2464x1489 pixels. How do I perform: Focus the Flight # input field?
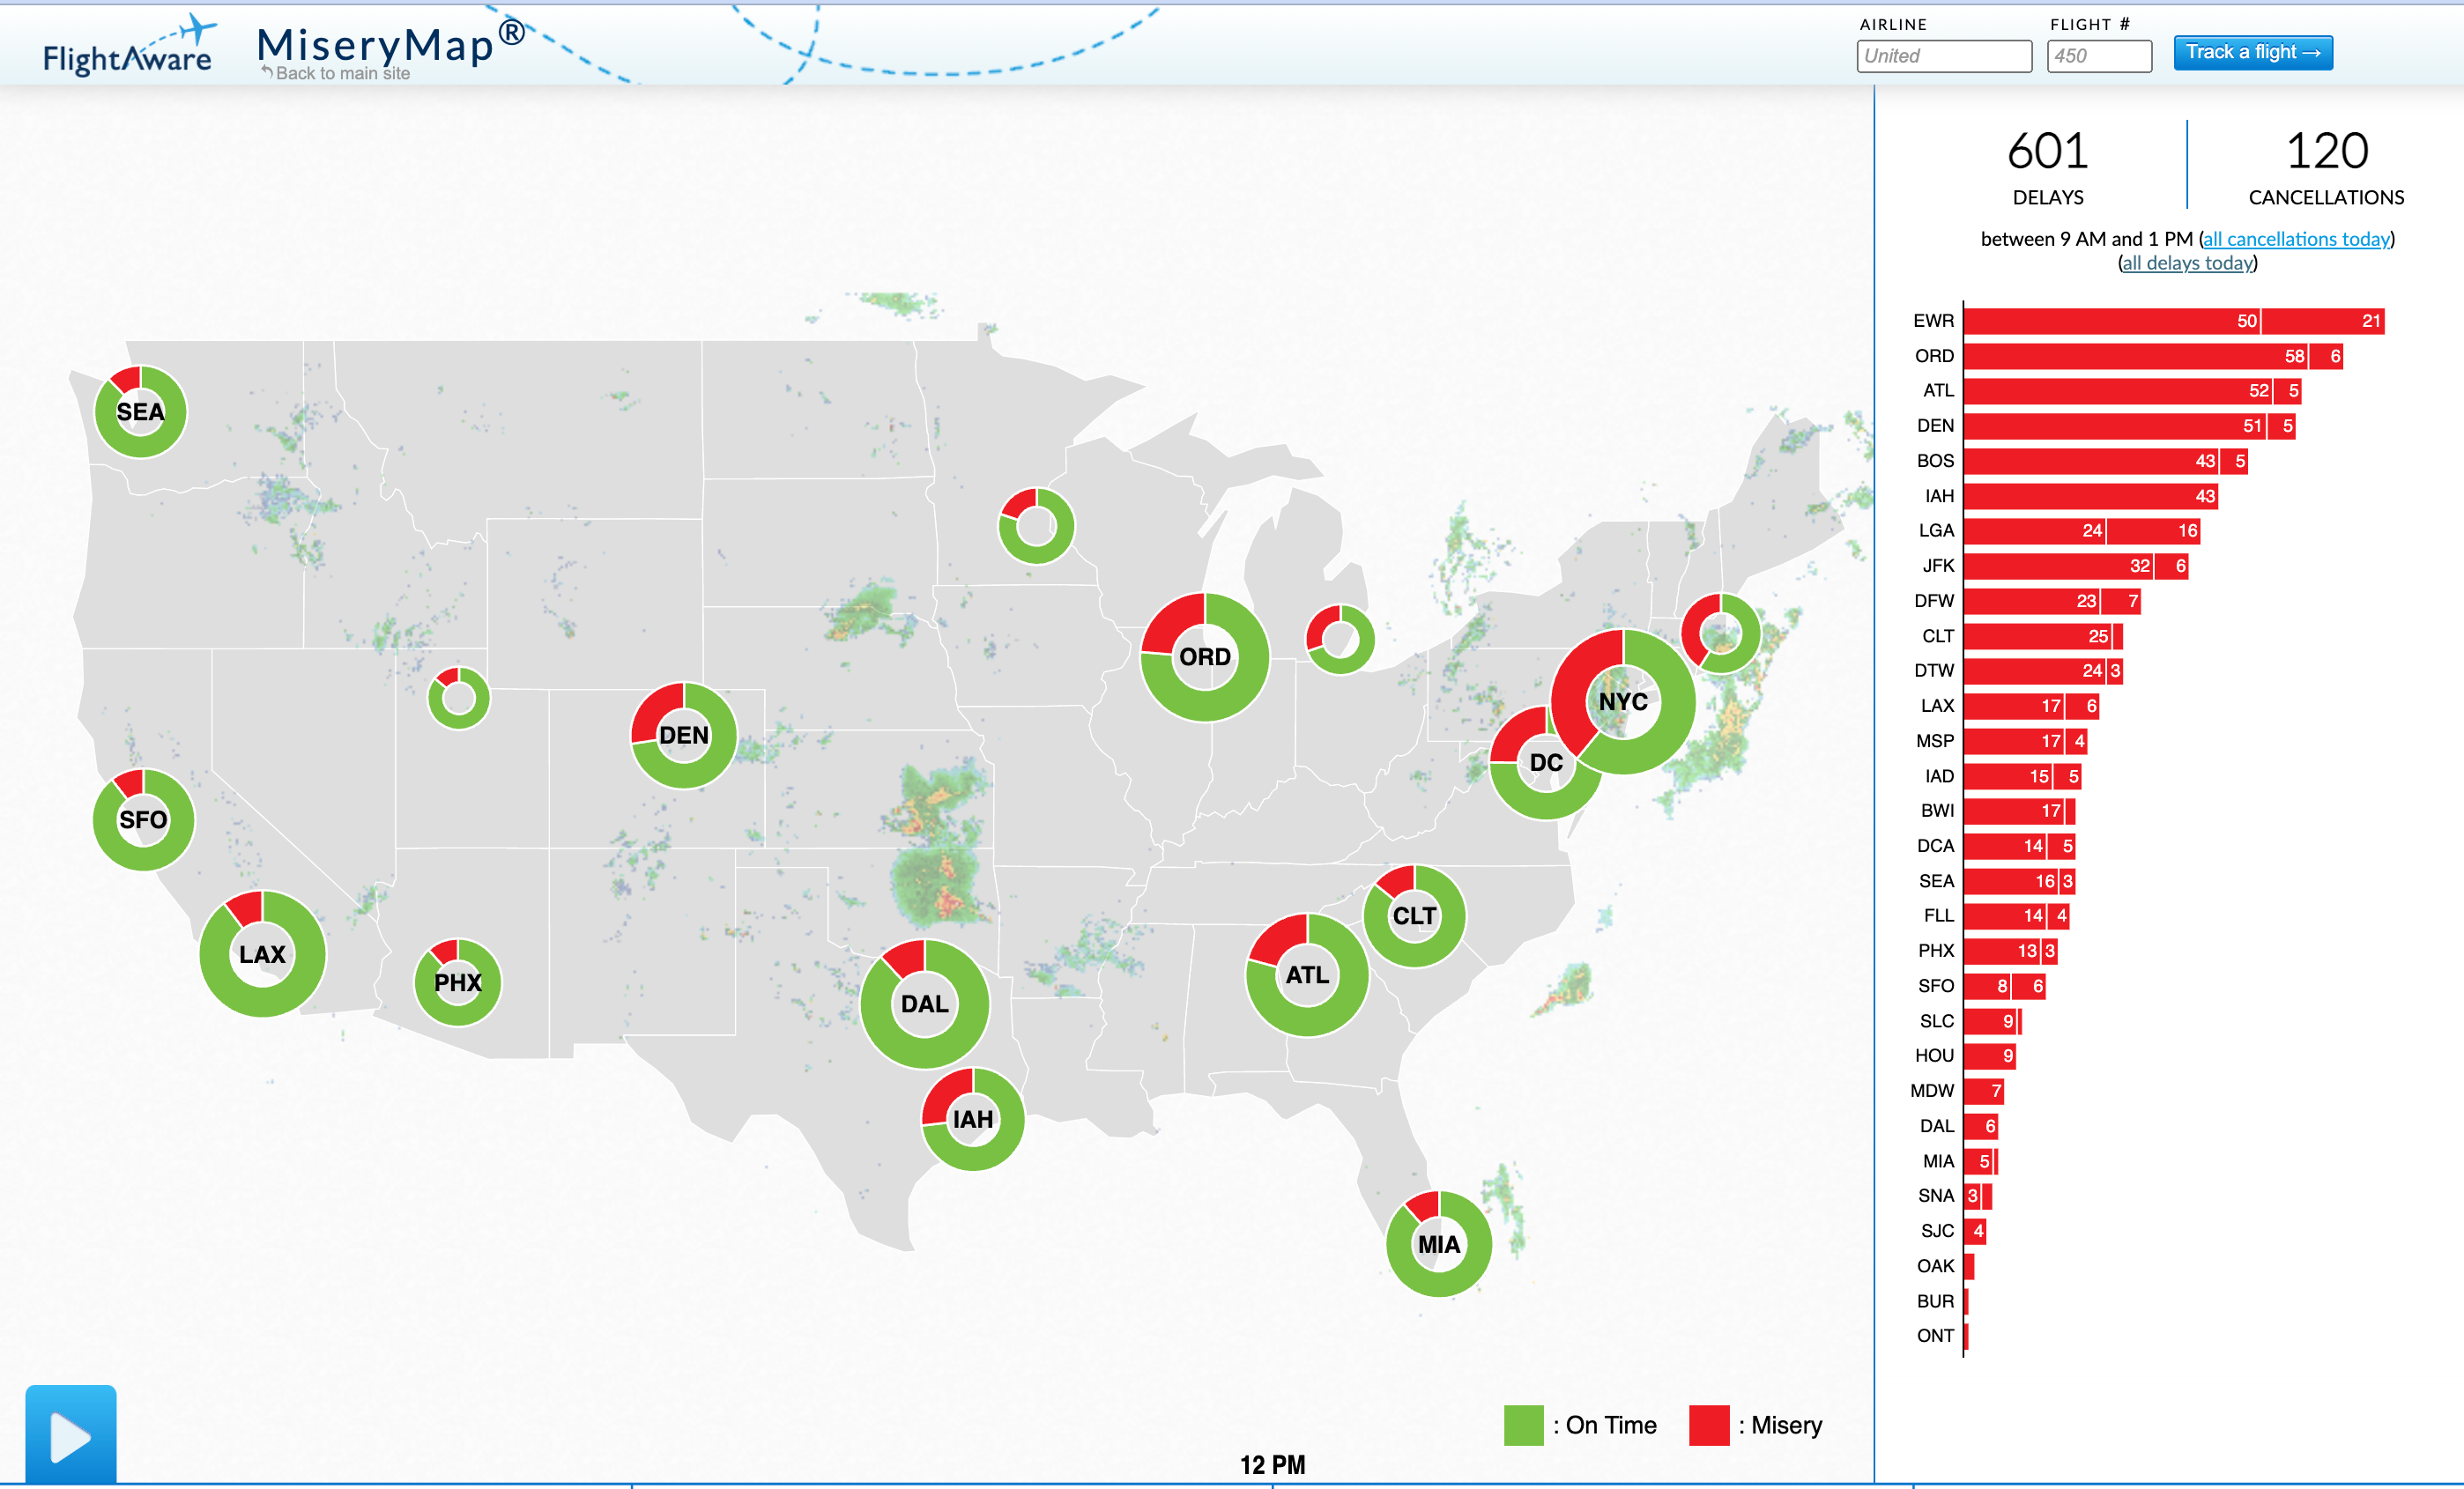2098,56
